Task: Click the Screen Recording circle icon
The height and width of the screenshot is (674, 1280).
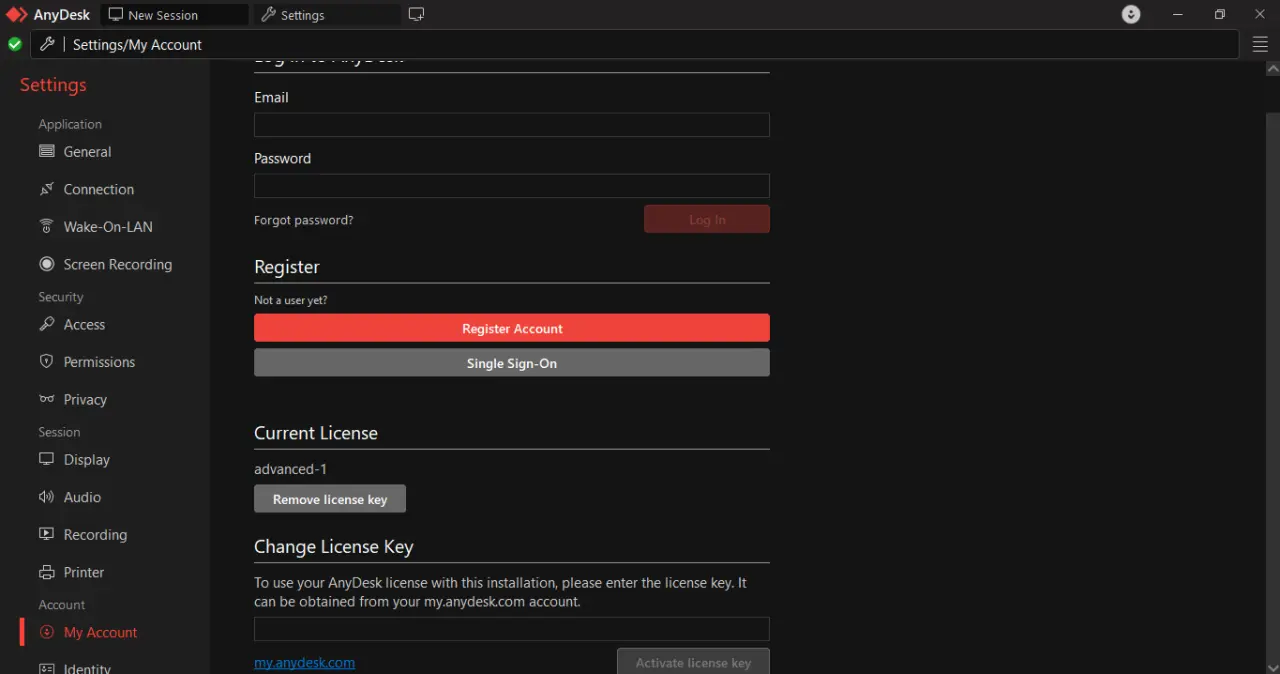Action: click(x=46, y=264)
